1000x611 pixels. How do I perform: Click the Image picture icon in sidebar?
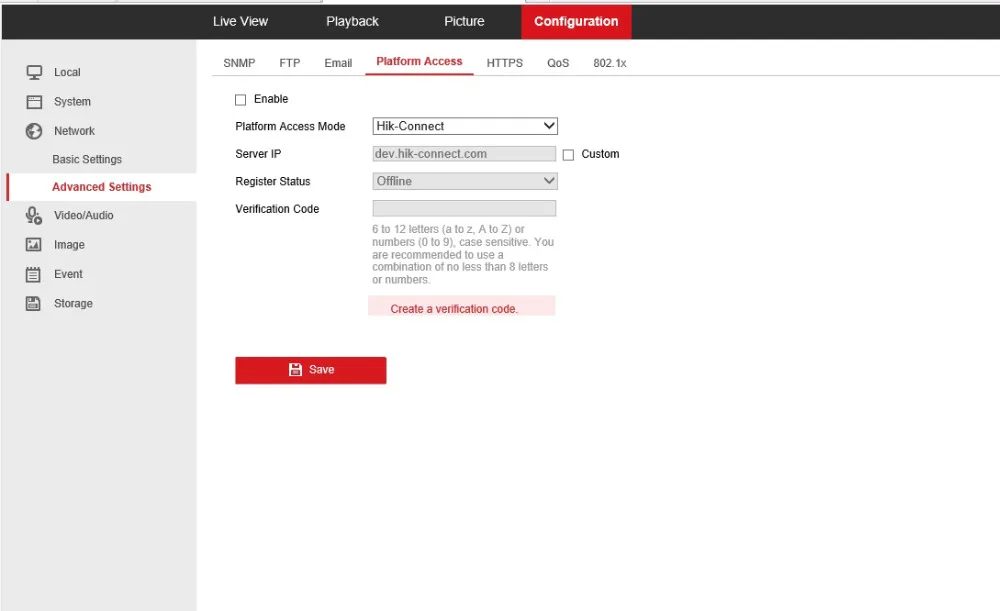click(x=34, y=245)
